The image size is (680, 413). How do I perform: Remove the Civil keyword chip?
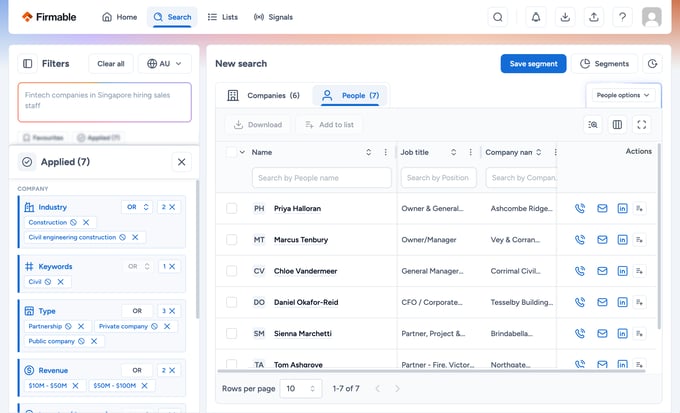[x=60, y=282]
